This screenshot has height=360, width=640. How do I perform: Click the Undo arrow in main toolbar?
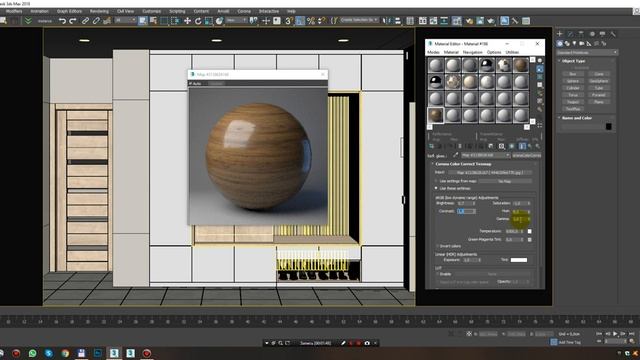pos(62,21)
